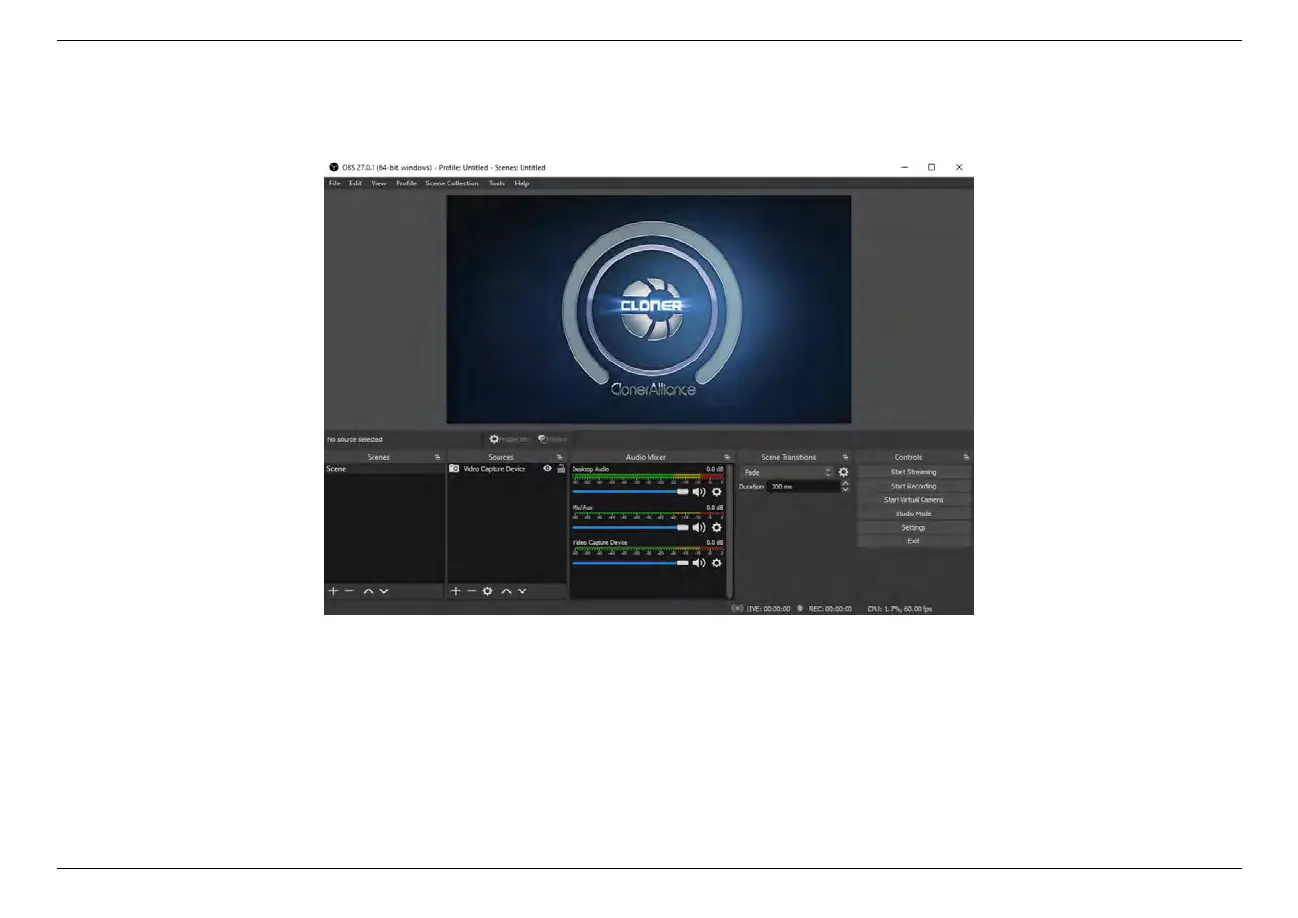Click Start Streaming
This screenshot has height=918, width=1298.
click(913, 472)
